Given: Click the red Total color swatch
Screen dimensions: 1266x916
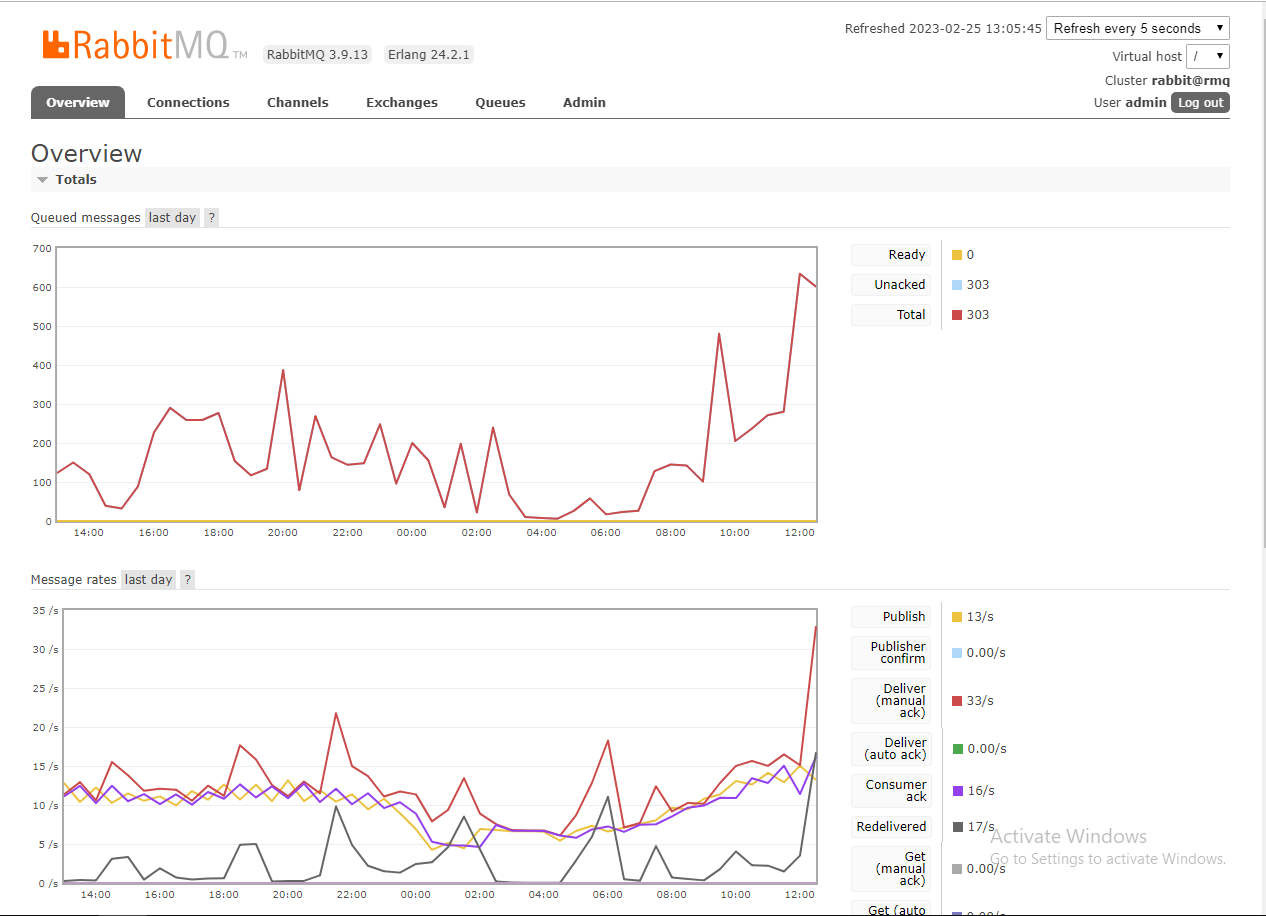Looking at the screenshot, I should [957, 315].
